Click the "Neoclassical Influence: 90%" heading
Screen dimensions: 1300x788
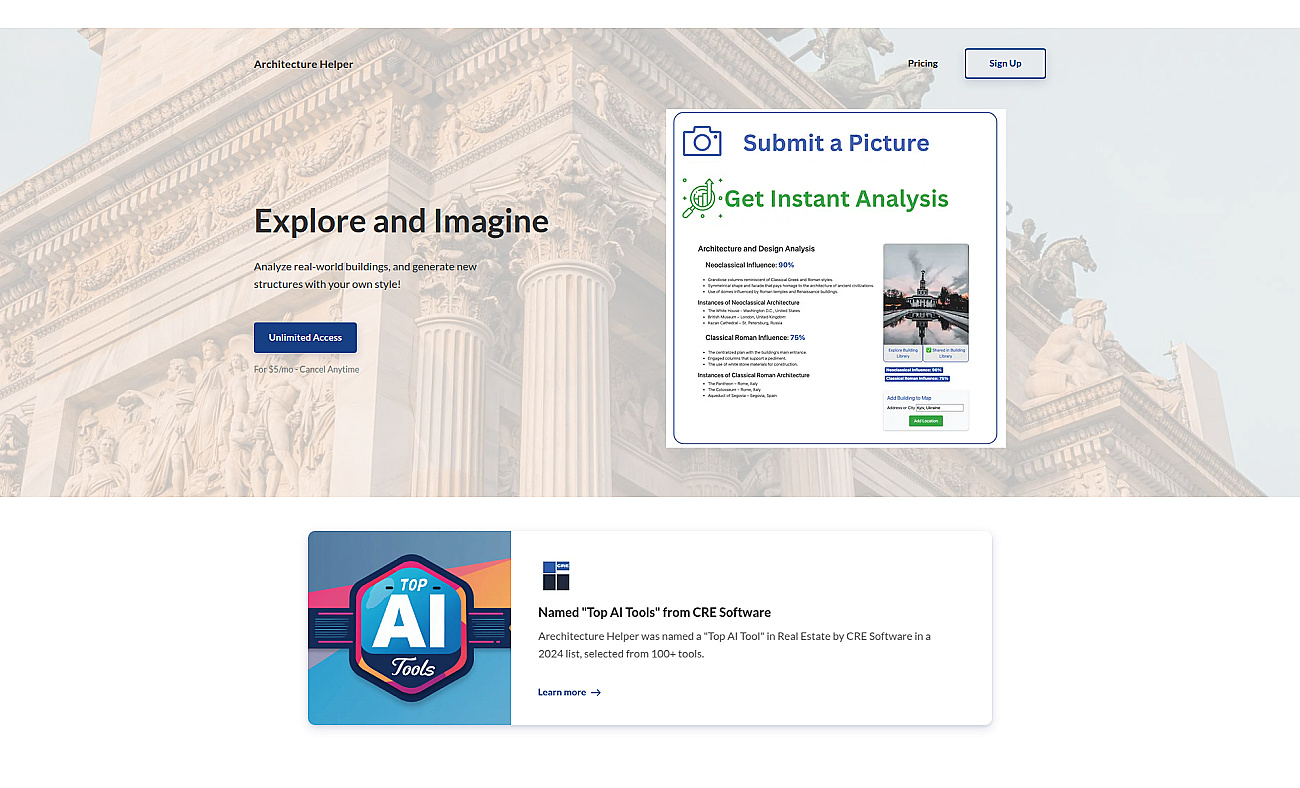pyautogui.click(x=749, y=265)
